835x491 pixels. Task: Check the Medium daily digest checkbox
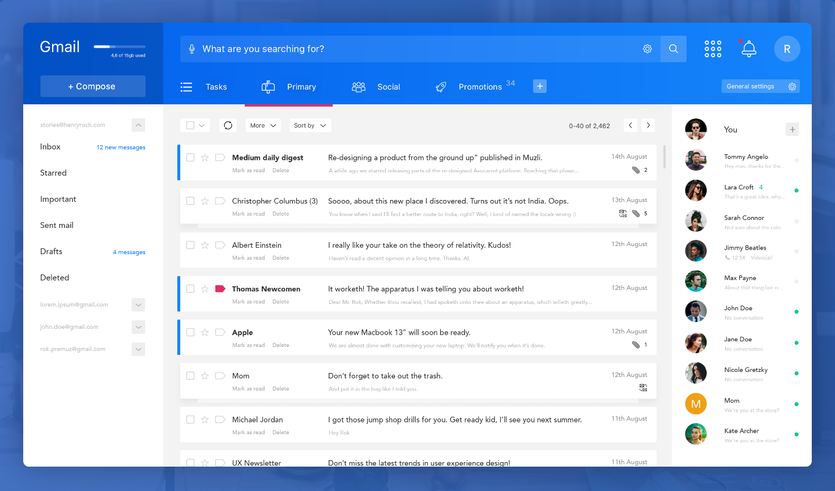(x=190, y=158)
